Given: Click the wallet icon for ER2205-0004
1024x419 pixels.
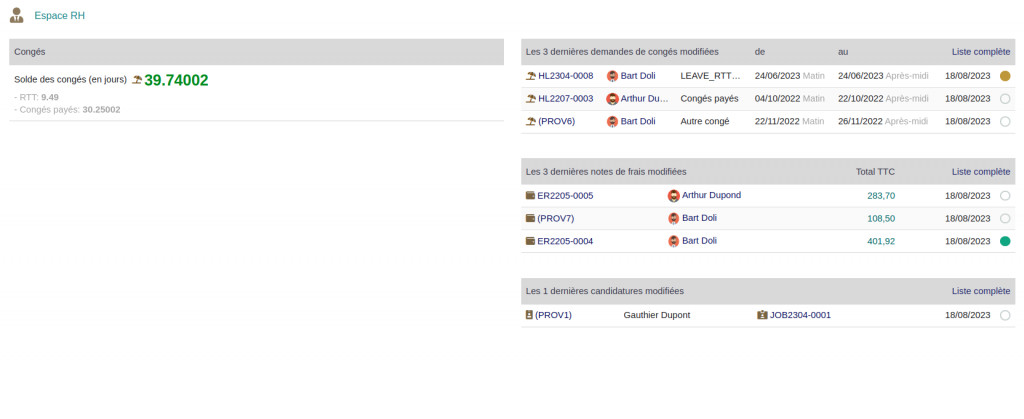Looking at the screenshot, I should pos(530,241).
